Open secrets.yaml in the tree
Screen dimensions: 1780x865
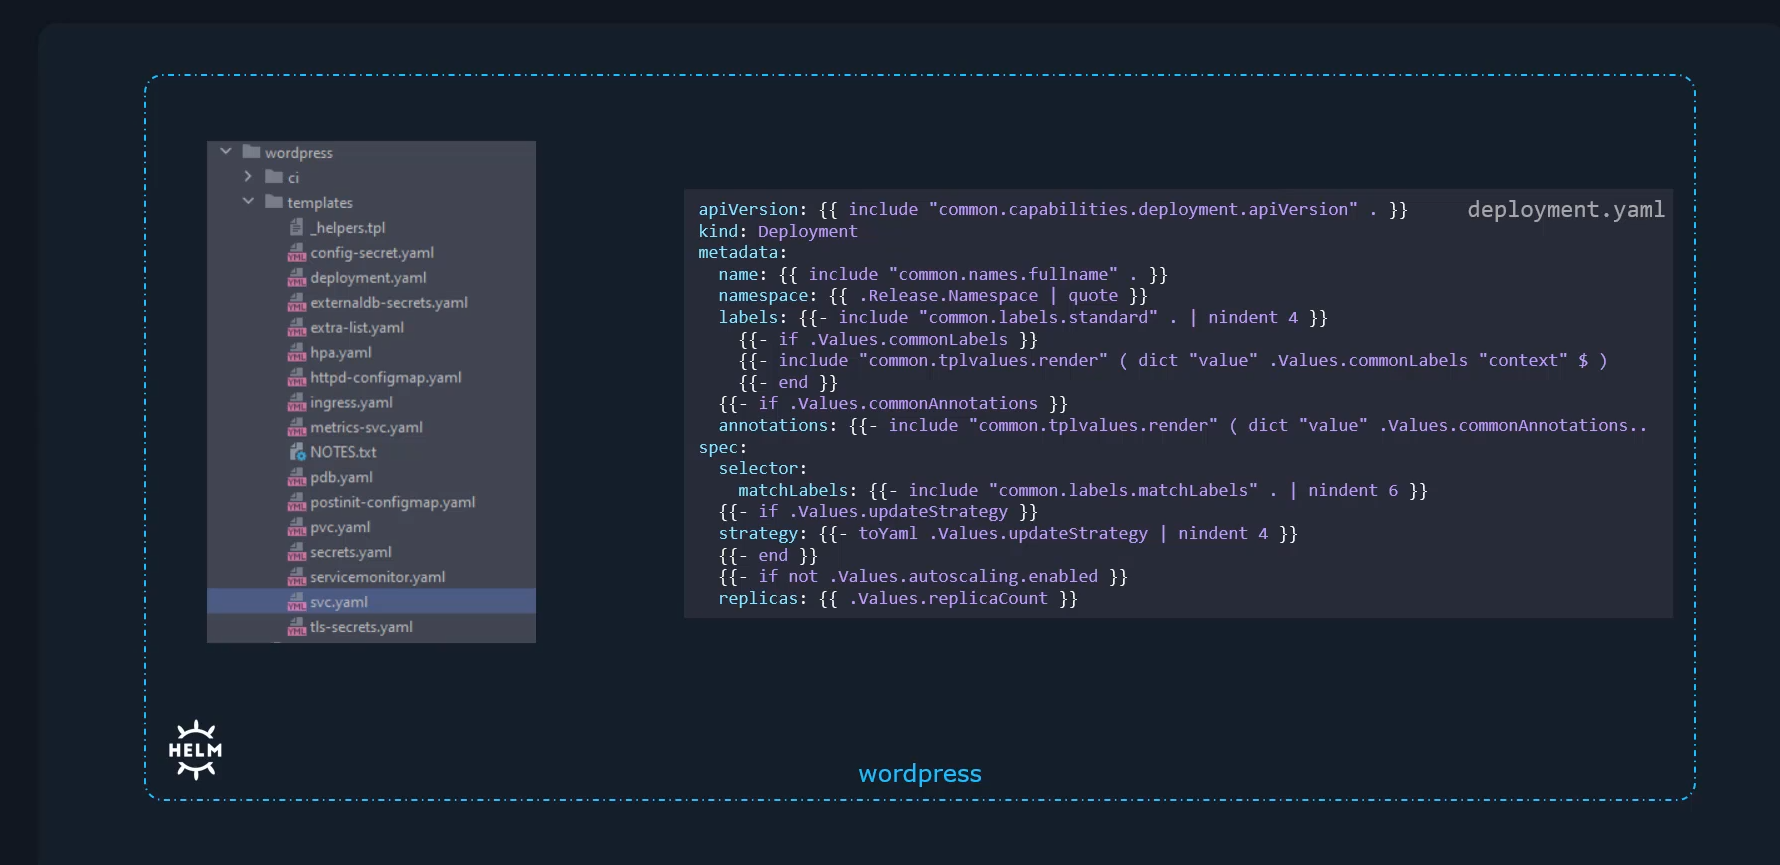pos(350,552)
